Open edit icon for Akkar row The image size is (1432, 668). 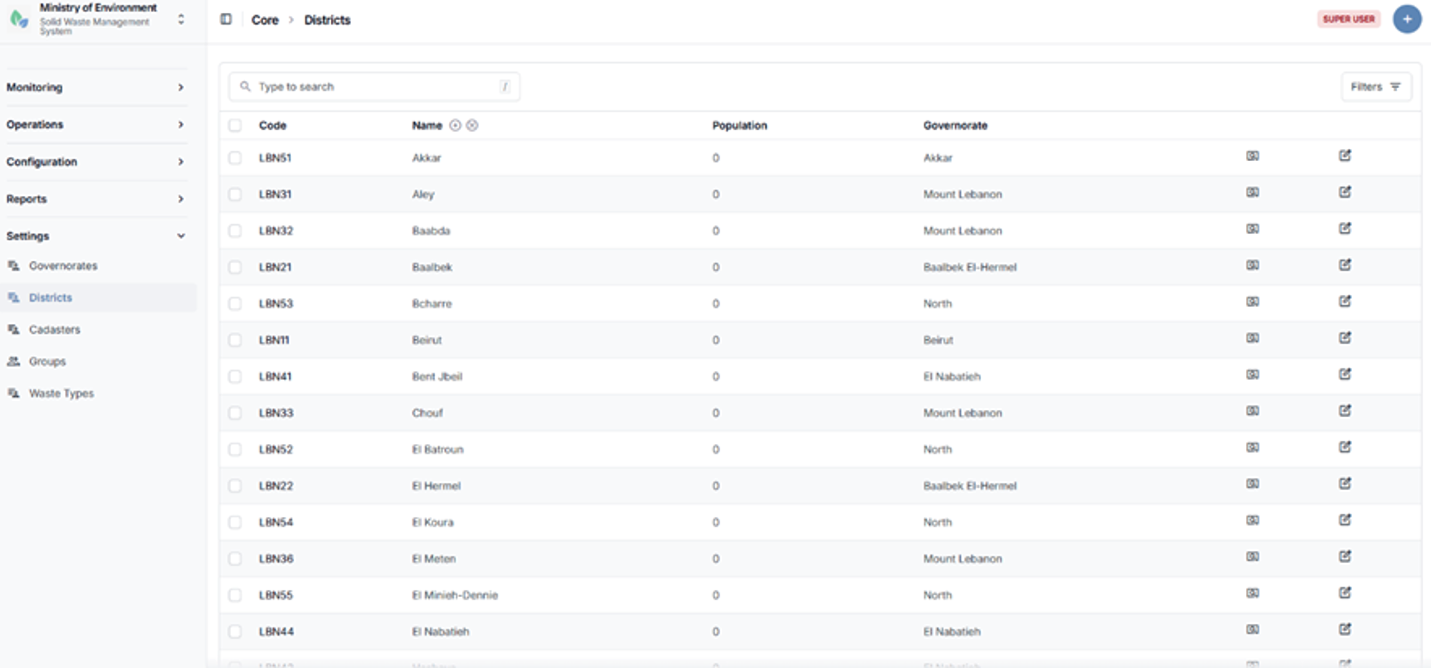pyautogui.click(x=1345, y=156)
